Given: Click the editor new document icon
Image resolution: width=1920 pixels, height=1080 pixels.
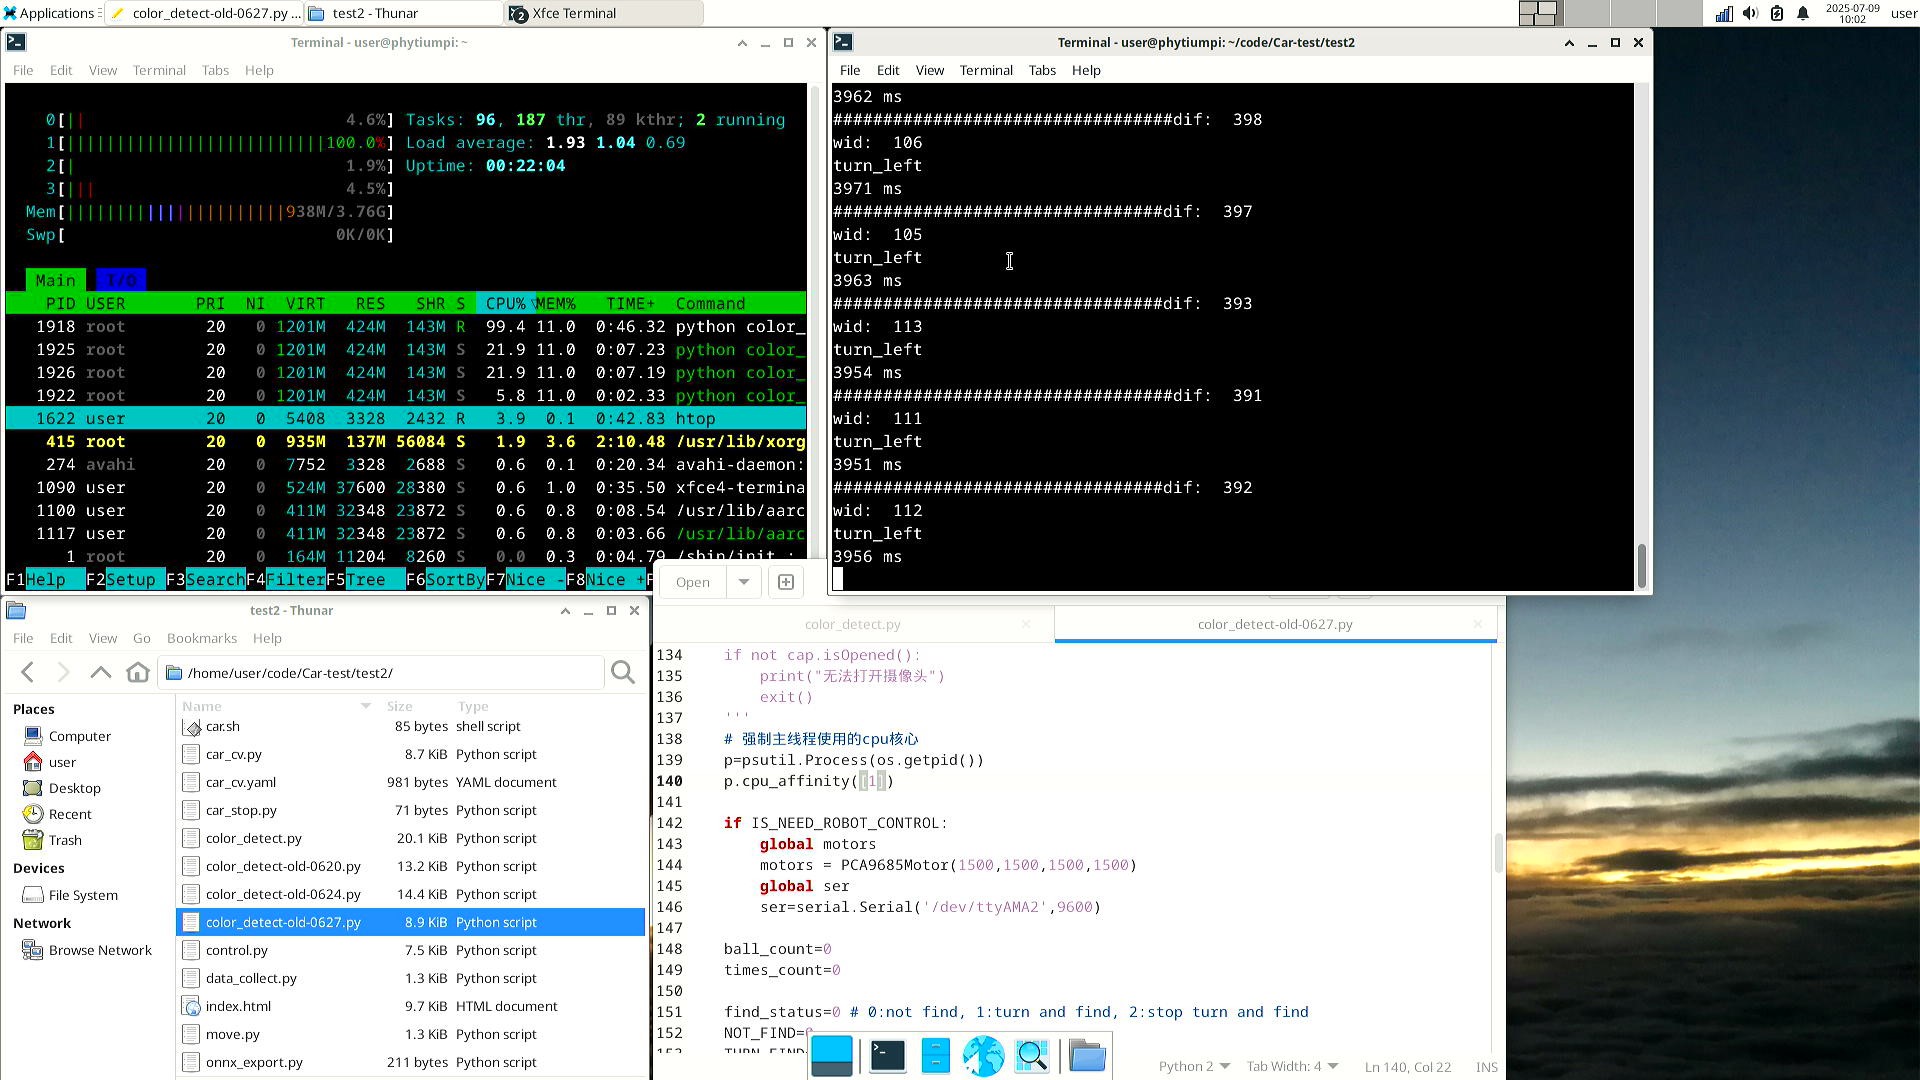Looking at the screenshot, I should (786, 582).
